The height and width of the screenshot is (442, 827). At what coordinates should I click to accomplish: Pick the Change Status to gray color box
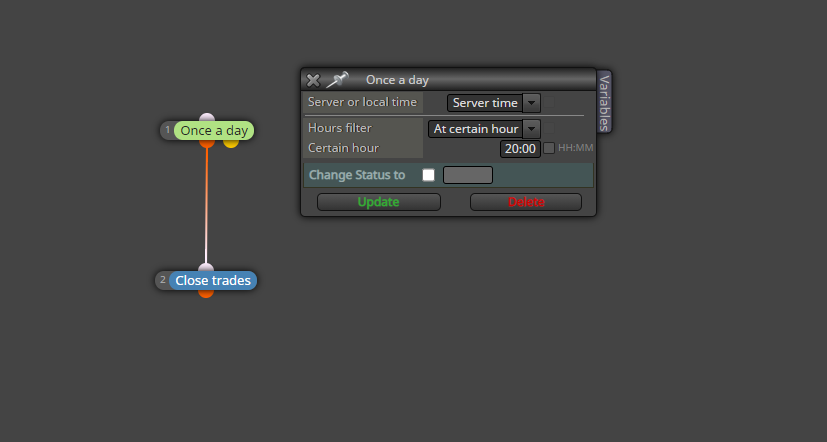[x=468, y=175]
